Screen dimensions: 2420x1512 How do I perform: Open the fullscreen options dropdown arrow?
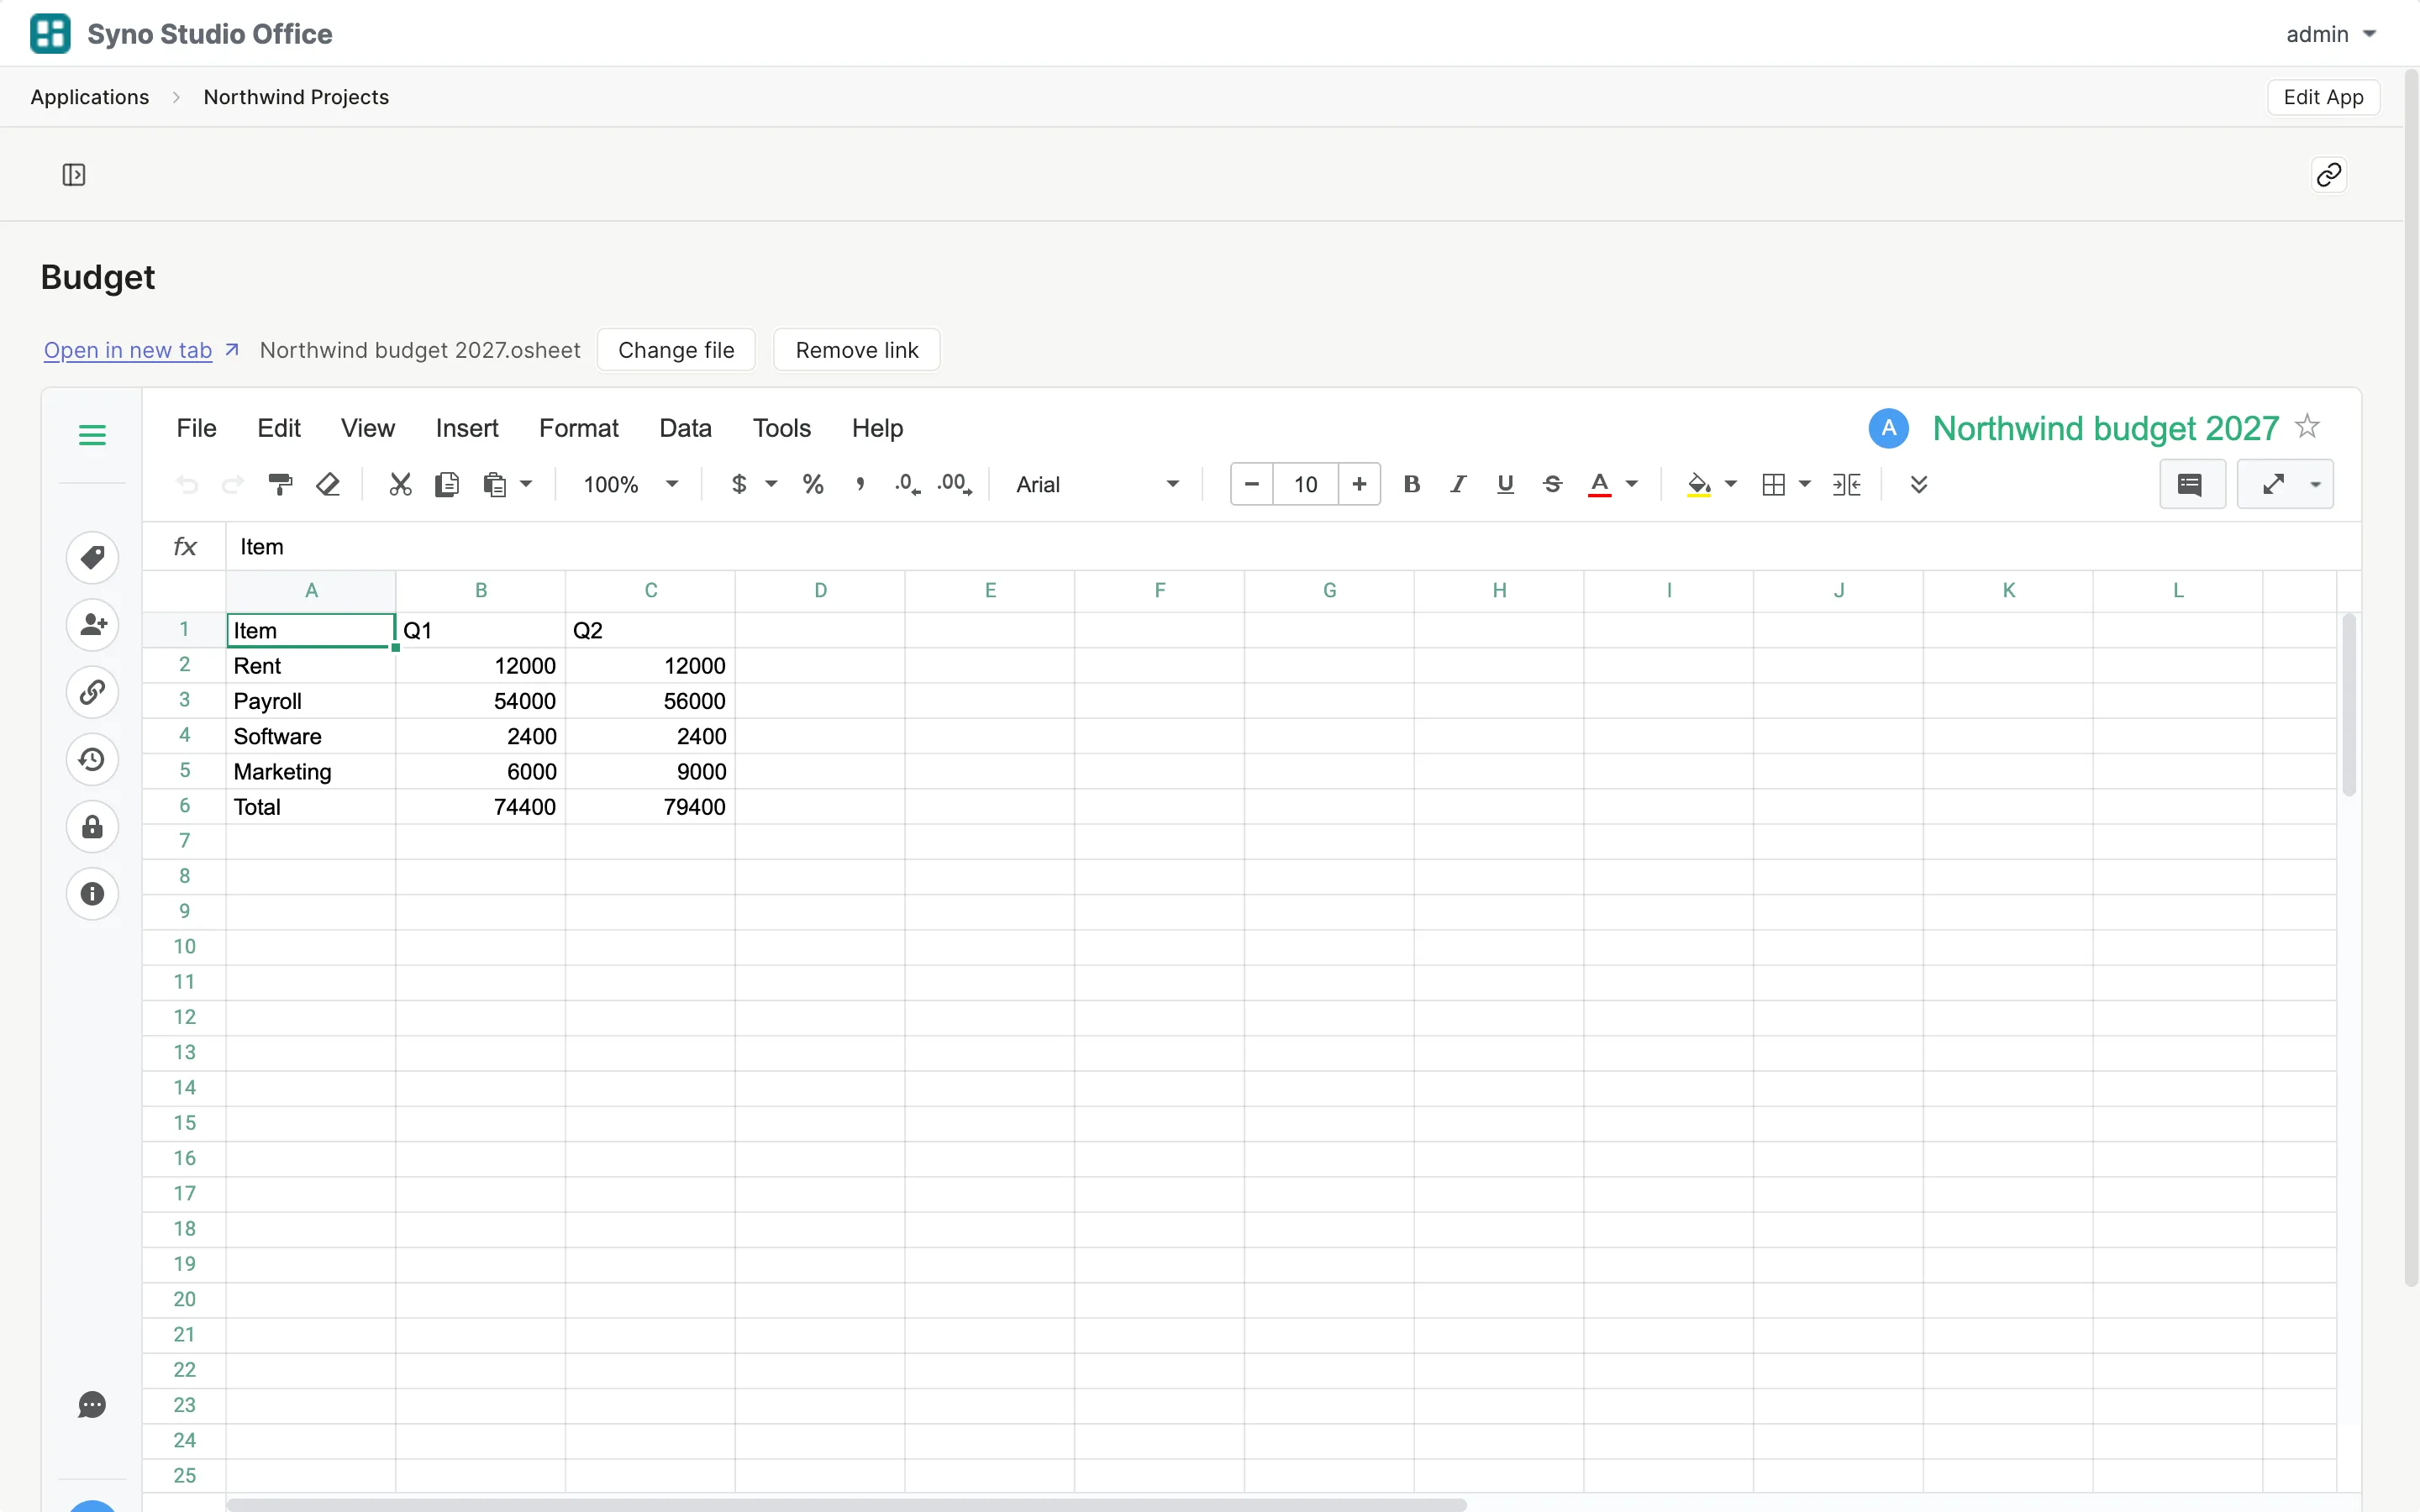point(2315,485)
